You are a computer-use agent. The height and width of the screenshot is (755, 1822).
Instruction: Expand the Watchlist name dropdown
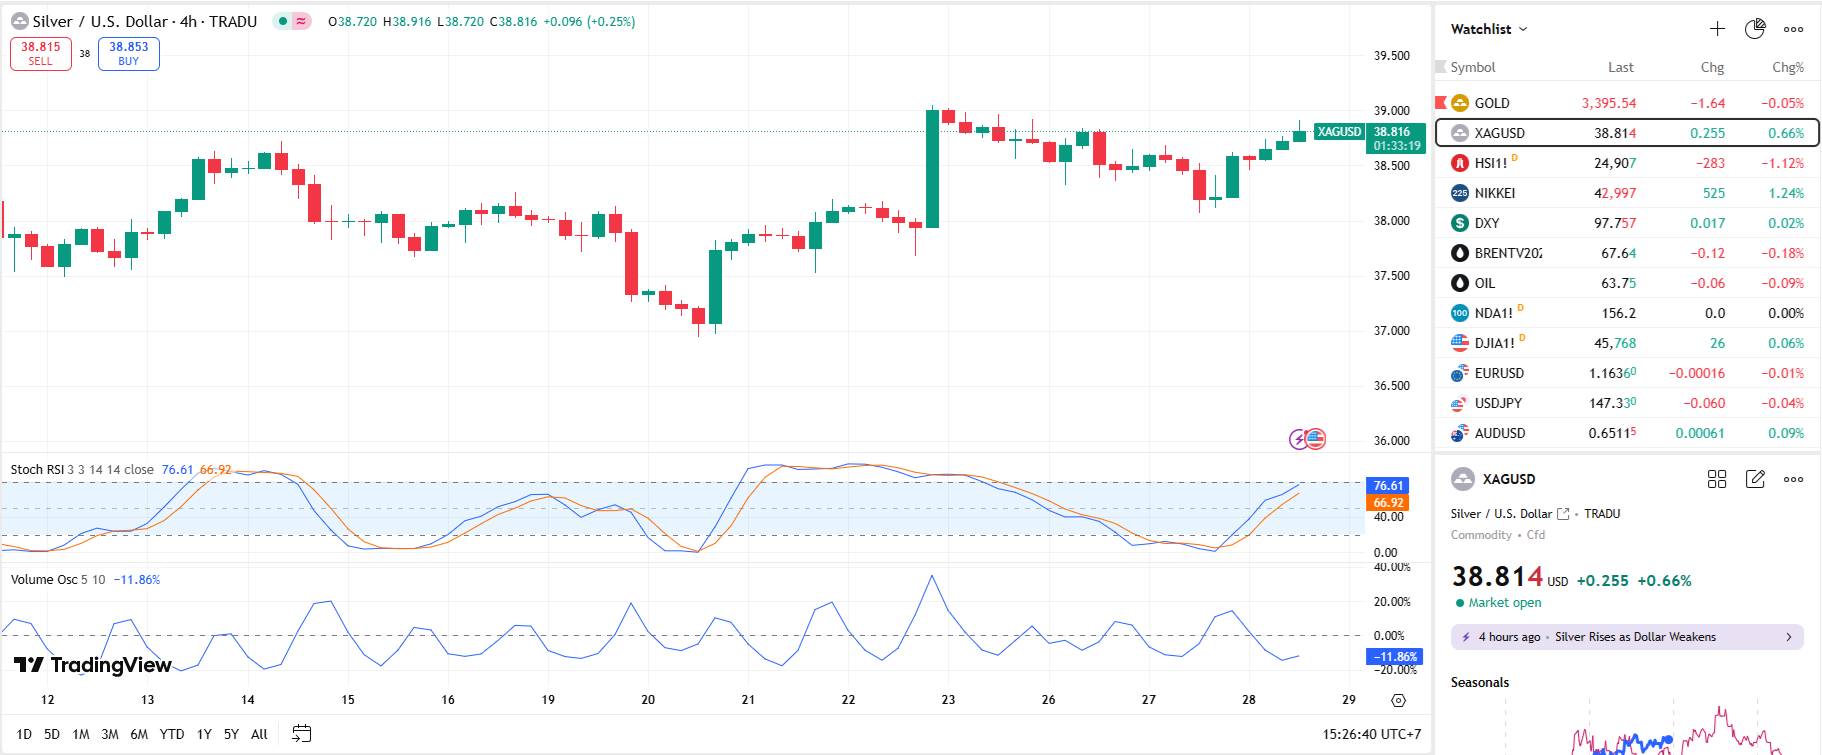pos(1489,29)
